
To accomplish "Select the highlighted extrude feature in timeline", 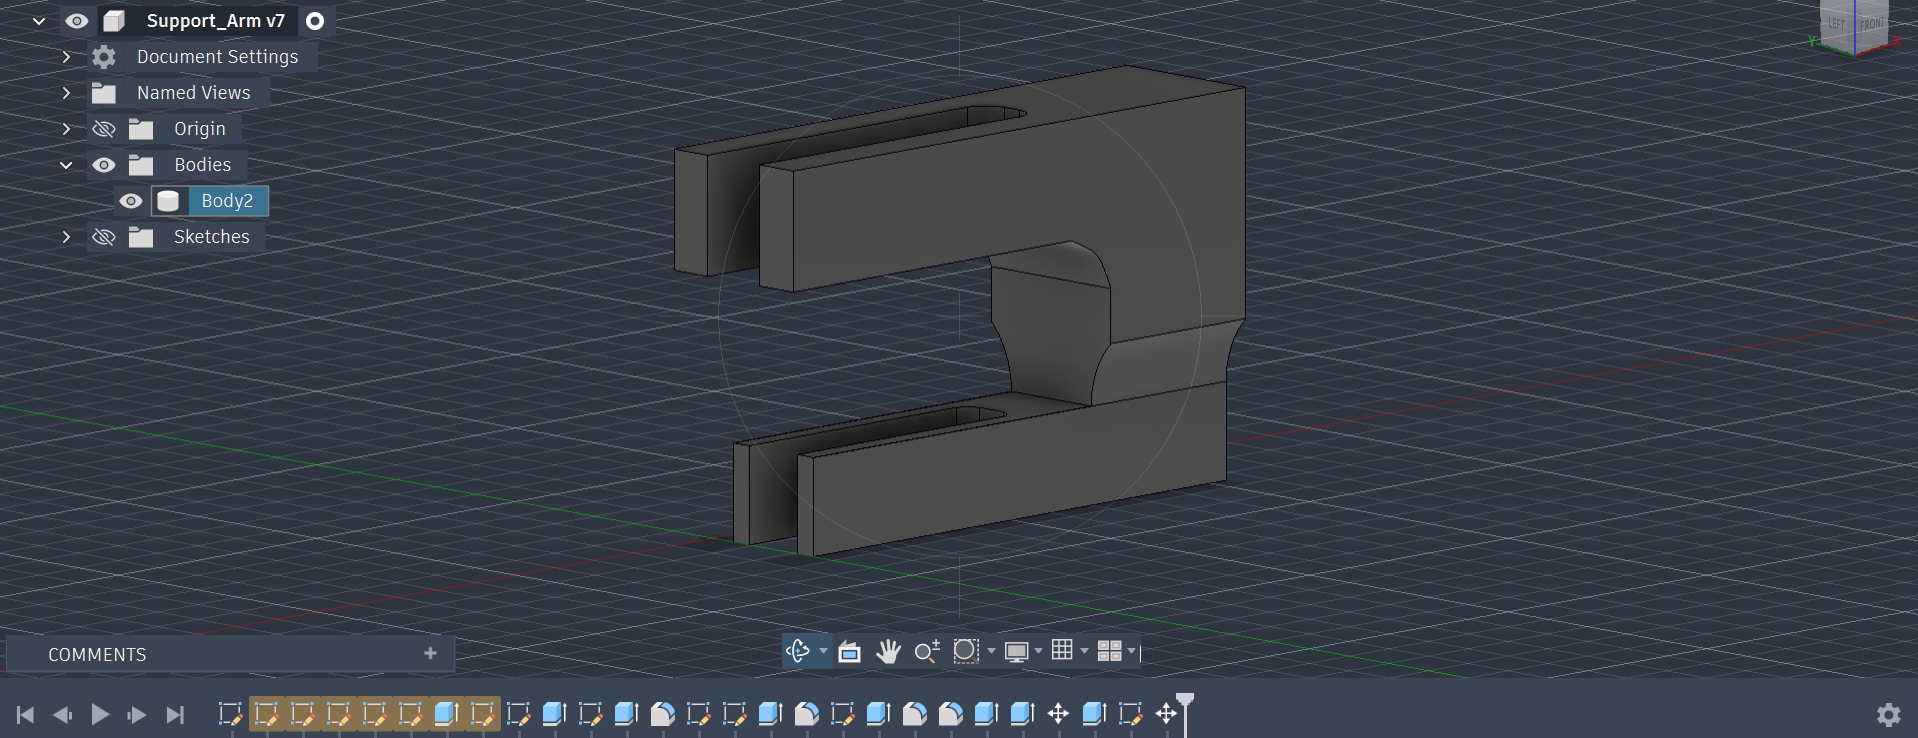I will point(446,714).
